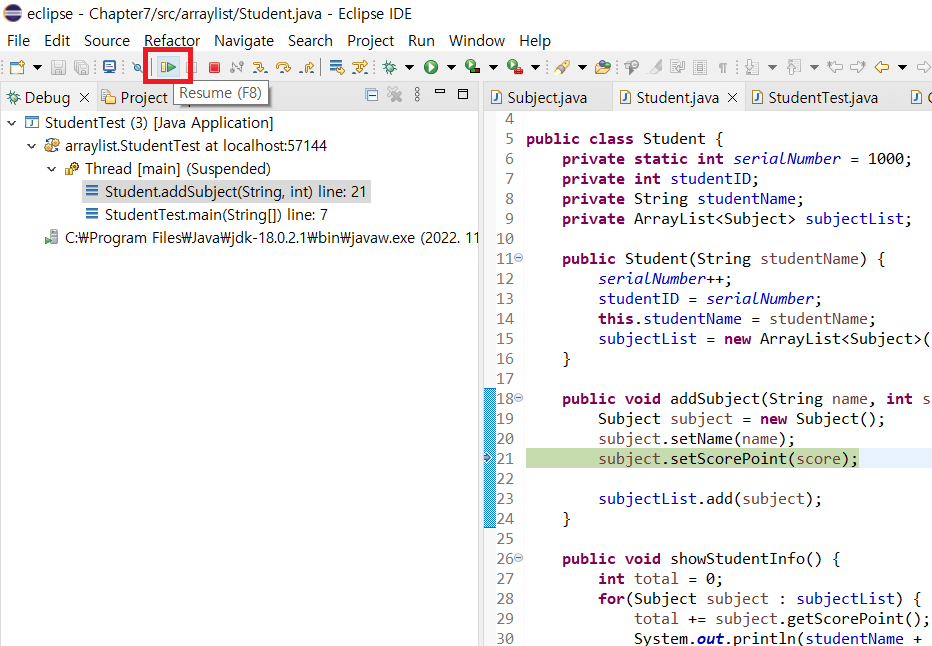Click the Step Over icon
Image resolution: width=932 pixels, height=646 pixels.
pyautogui.click(x=284, y=68)
